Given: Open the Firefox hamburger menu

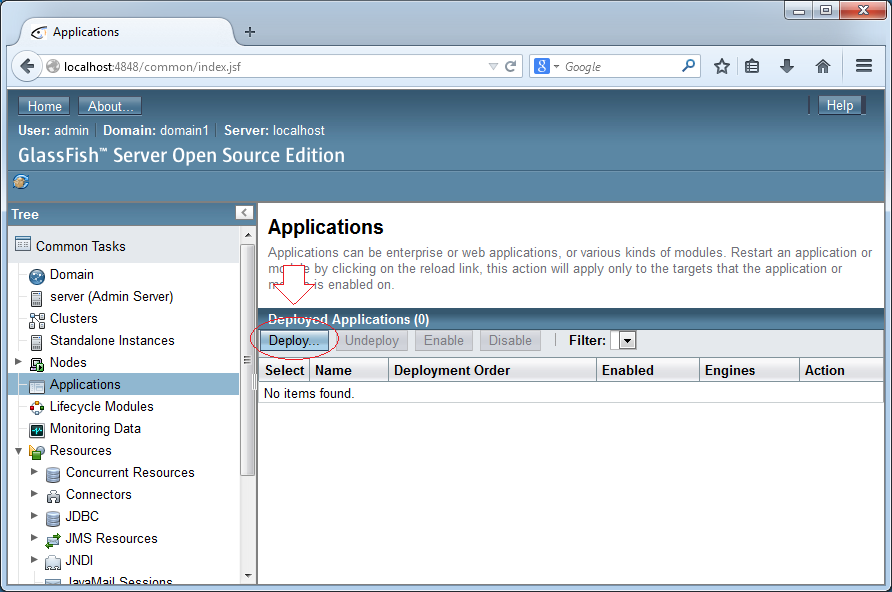Looking at the screenshot, I should [x=864, y=66].
